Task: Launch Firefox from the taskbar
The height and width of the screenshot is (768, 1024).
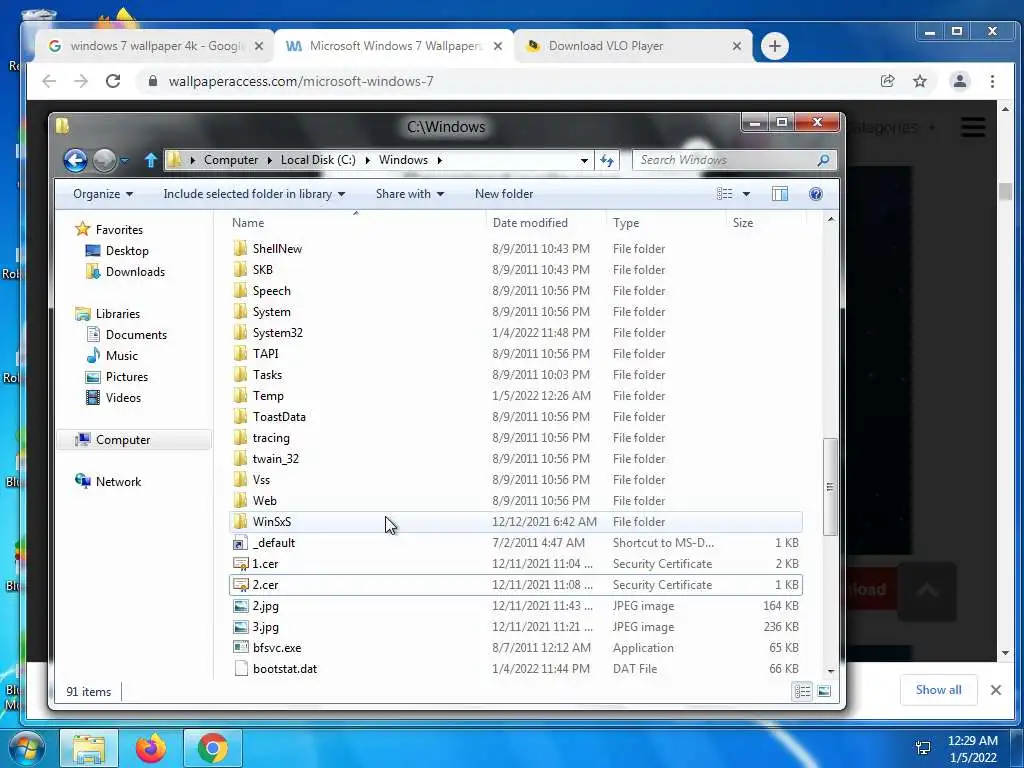Action: (x=151, y=748)
